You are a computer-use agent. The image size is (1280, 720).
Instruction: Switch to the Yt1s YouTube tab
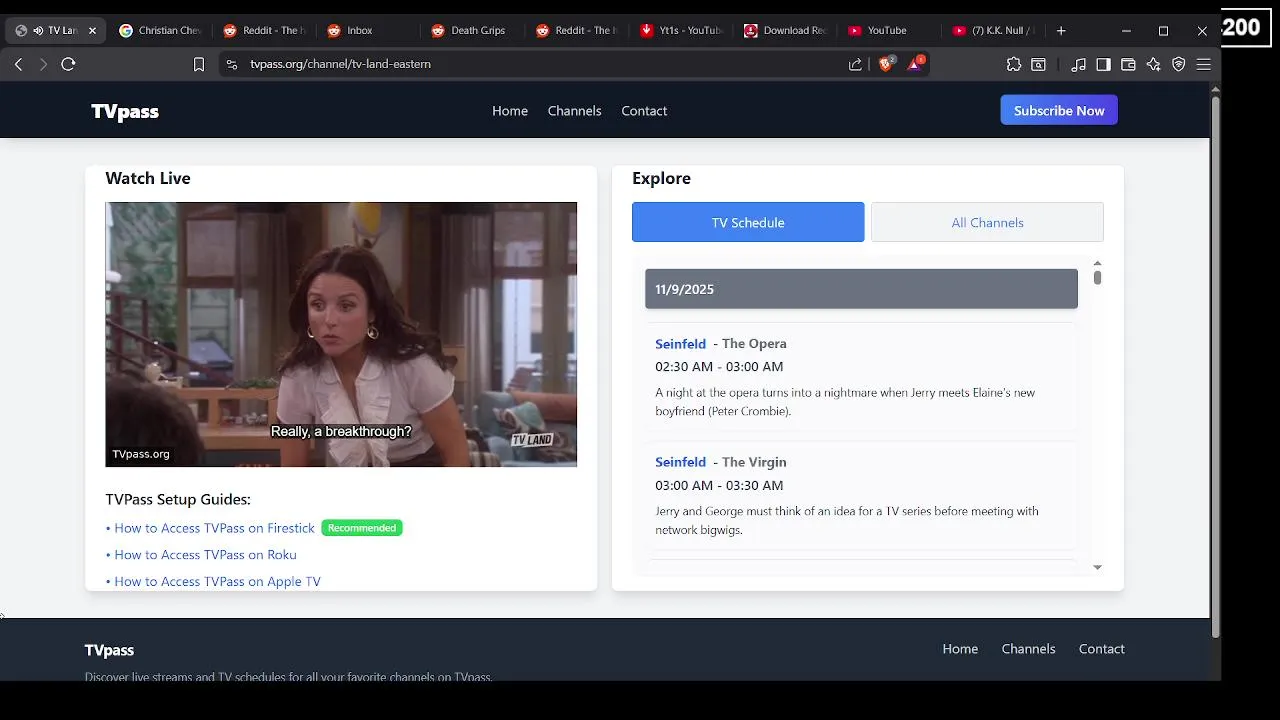coord(680,31)
